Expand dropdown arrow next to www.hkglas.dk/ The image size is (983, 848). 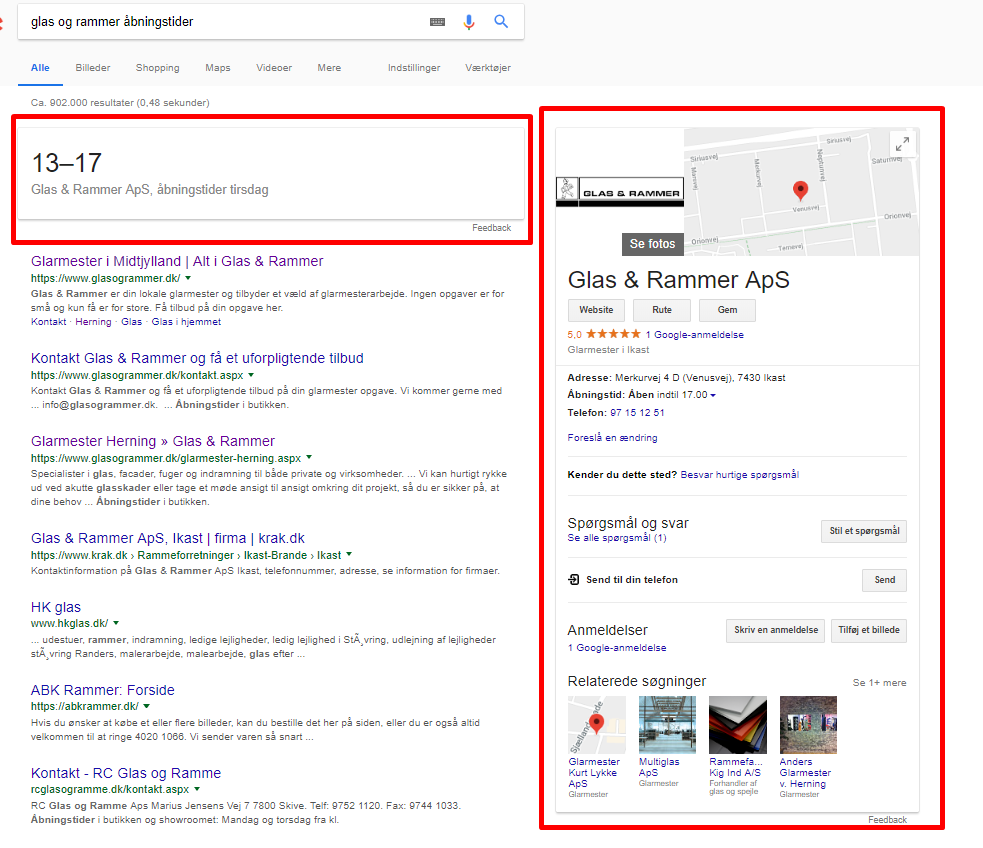pyautogui.click(x=116, y=623)
